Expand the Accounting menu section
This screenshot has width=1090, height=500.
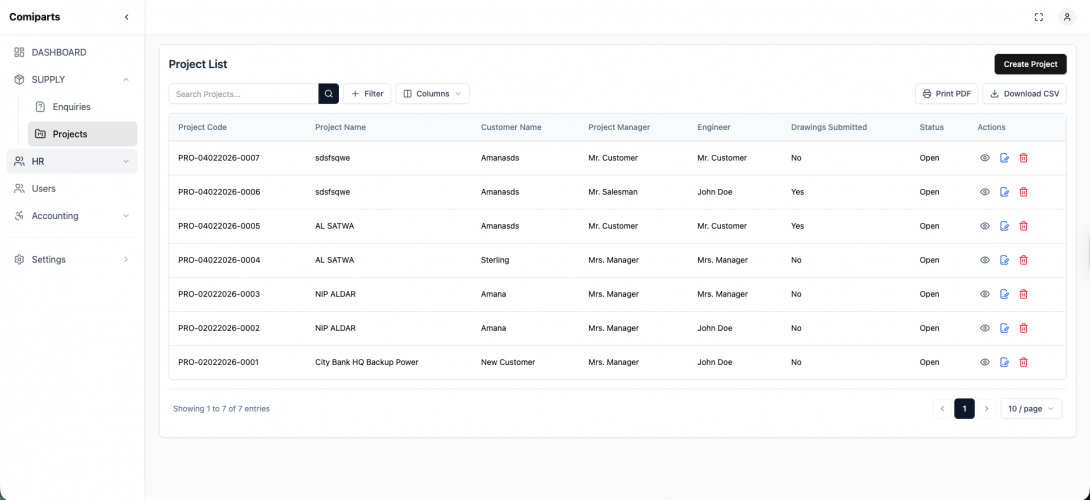72,216
